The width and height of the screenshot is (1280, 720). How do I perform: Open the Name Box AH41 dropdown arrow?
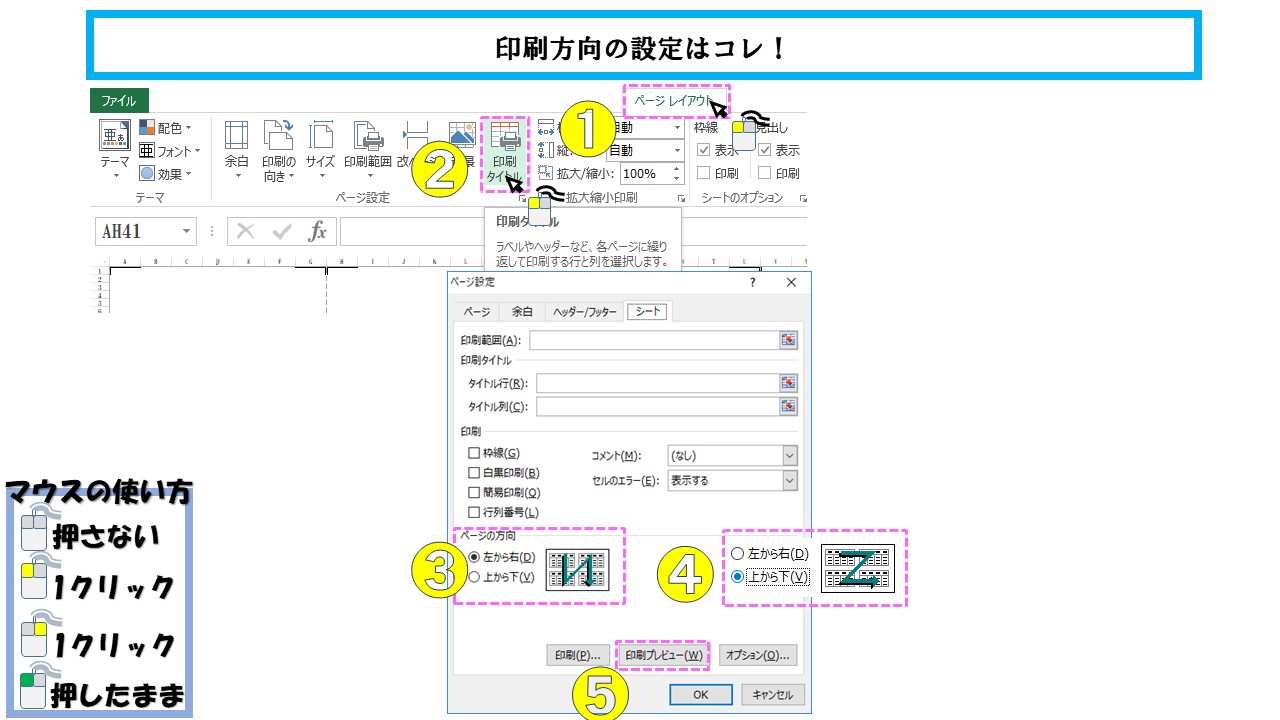[186, 232]
